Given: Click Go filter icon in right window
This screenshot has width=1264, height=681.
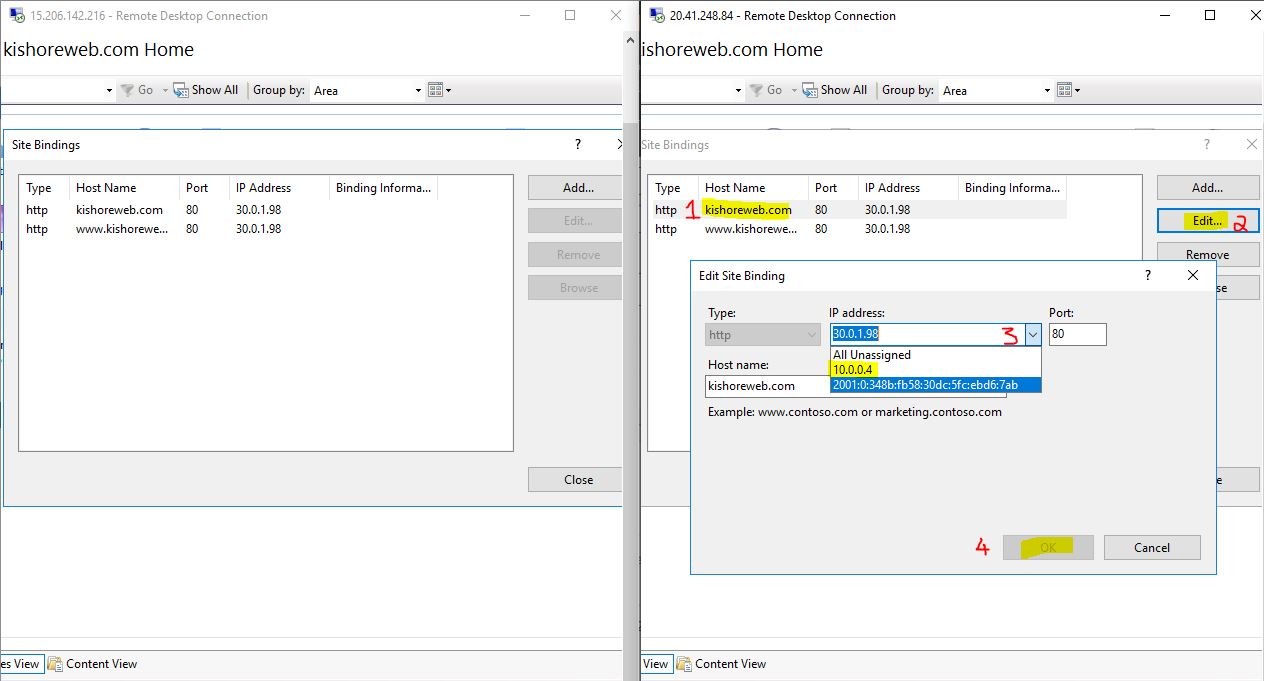Looking at the screenshot, I should 757,90.
